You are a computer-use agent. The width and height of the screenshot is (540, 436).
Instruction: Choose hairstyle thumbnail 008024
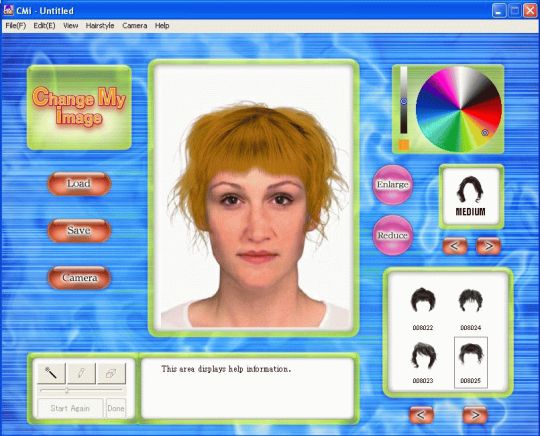470,309
